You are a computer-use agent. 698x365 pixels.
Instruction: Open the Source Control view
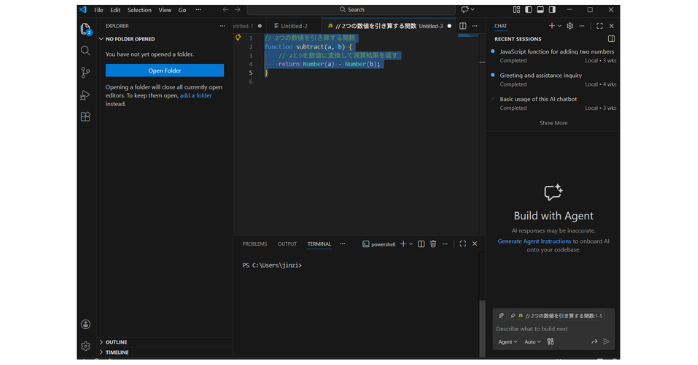click(85, 73)
